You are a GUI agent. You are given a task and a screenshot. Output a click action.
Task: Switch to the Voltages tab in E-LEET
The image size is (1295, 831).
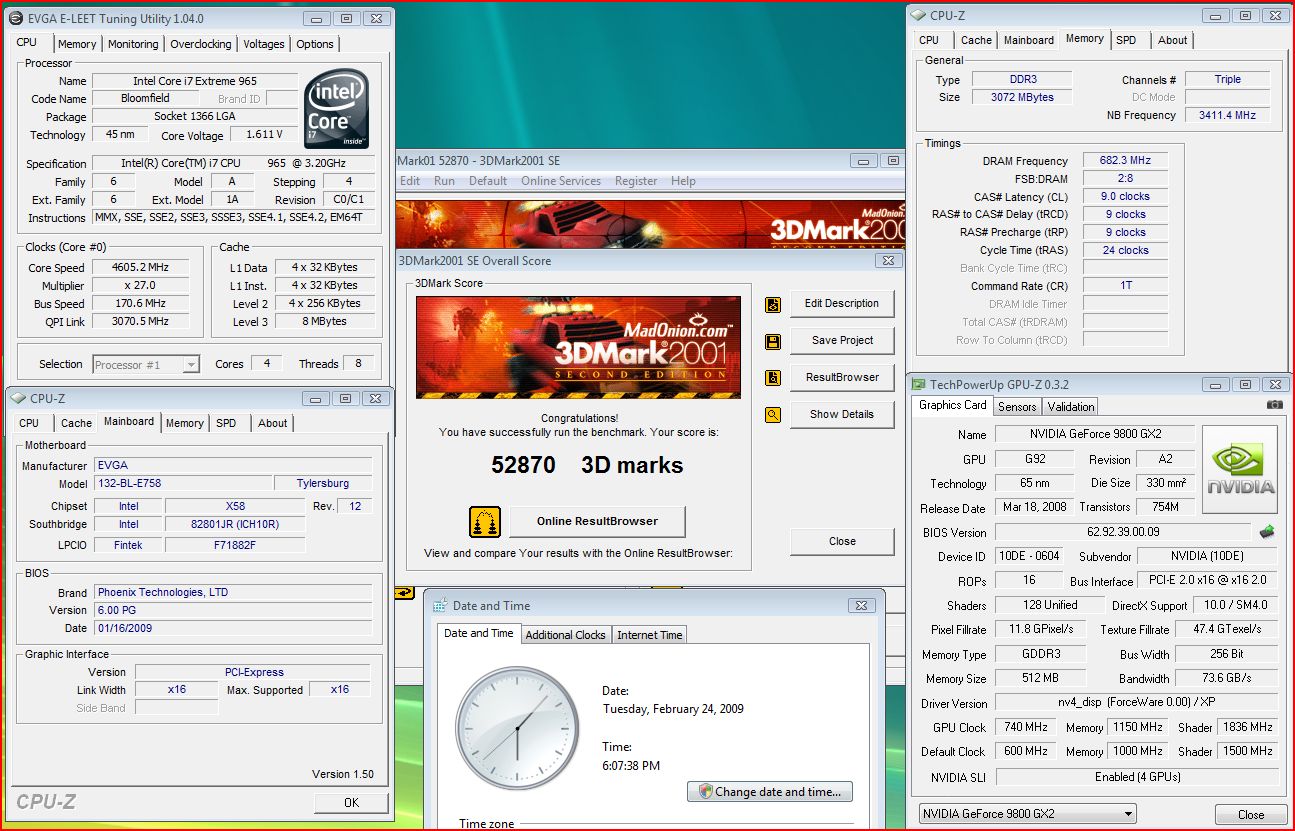tap(264, 44)
